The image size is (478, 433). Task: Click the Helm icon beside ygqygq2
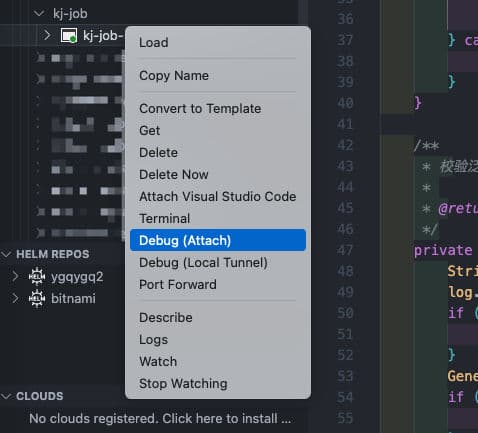(x=37, y=276)
